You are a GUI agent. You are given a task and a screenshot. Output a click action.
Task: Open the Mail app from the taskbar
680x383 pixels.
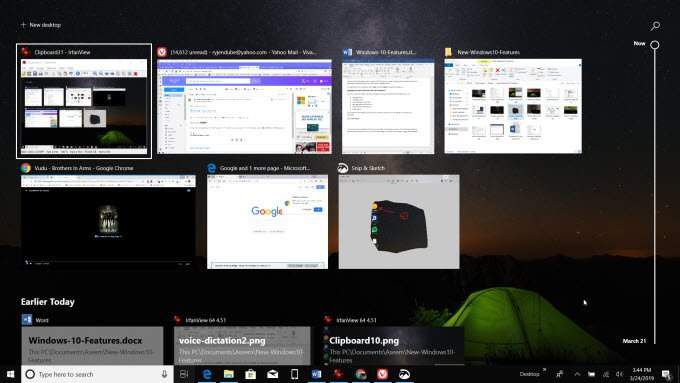[272, 374]
